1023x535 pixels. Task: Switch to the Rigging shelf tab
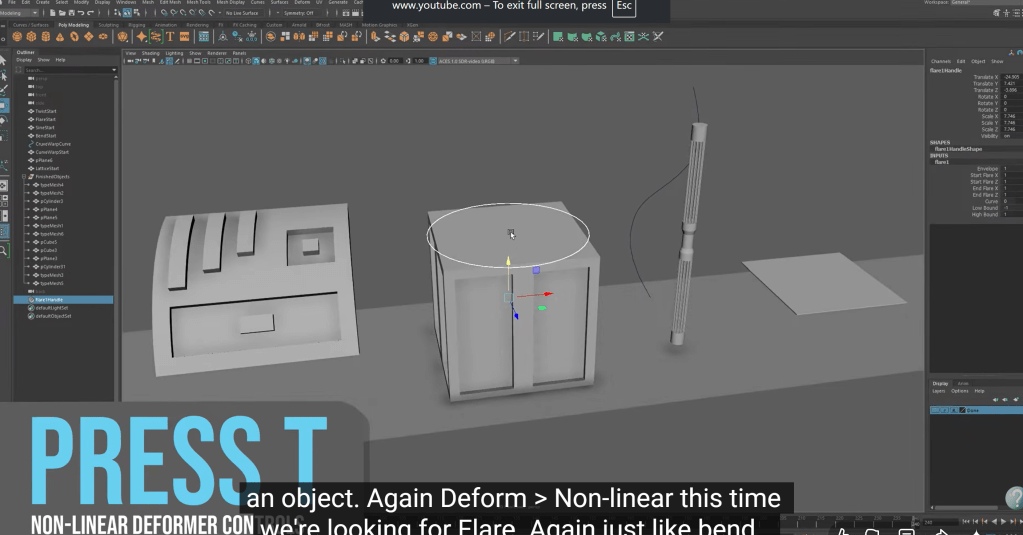tap(136, 25)
